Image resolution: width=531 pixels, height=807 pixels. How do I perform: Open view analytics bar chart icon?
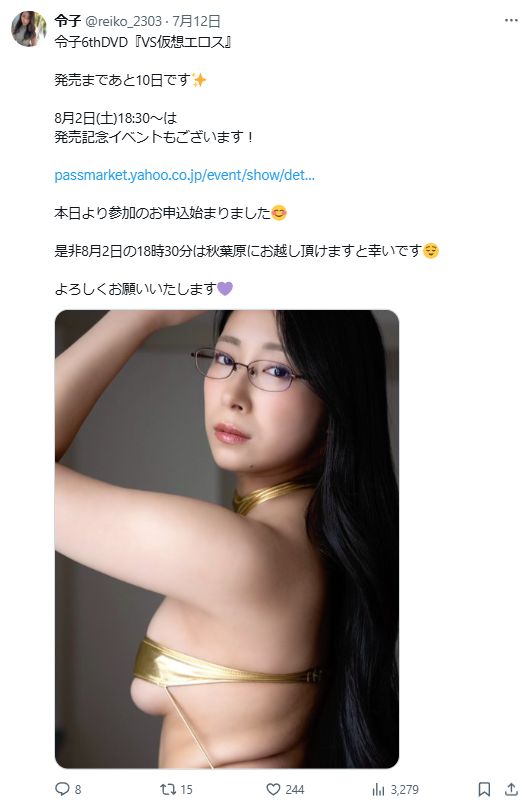[378, 789]
